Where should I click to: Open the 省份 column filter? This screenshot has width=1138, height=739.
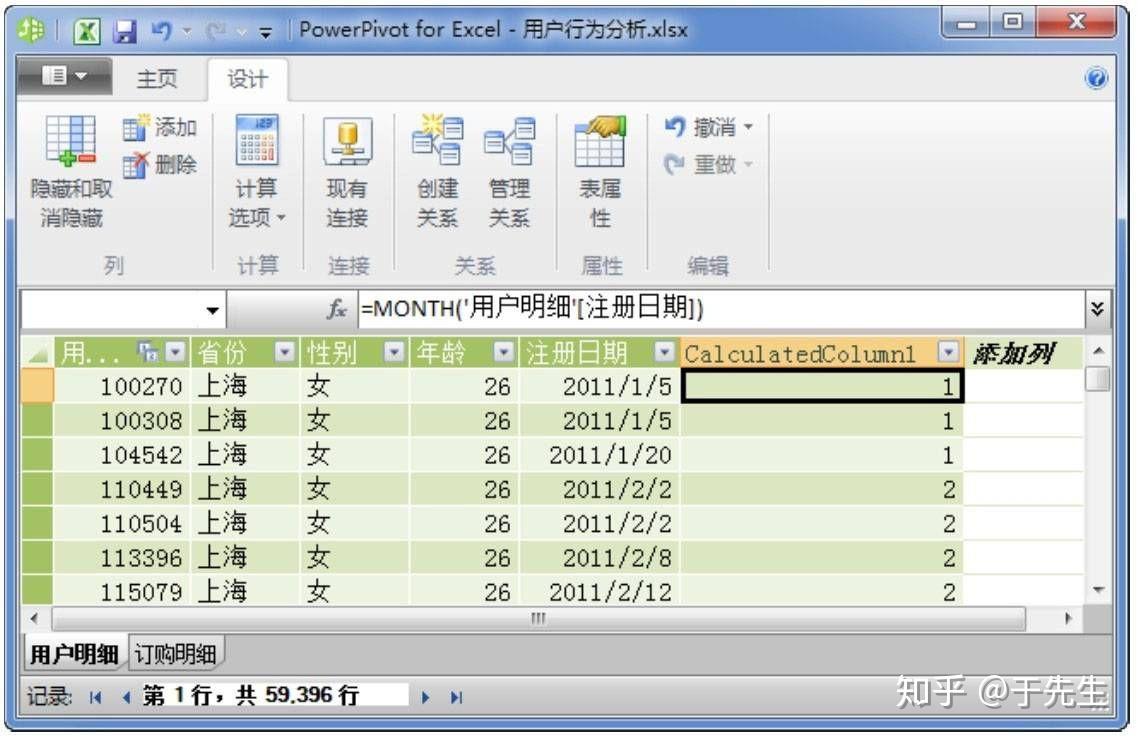click(284, 352)
